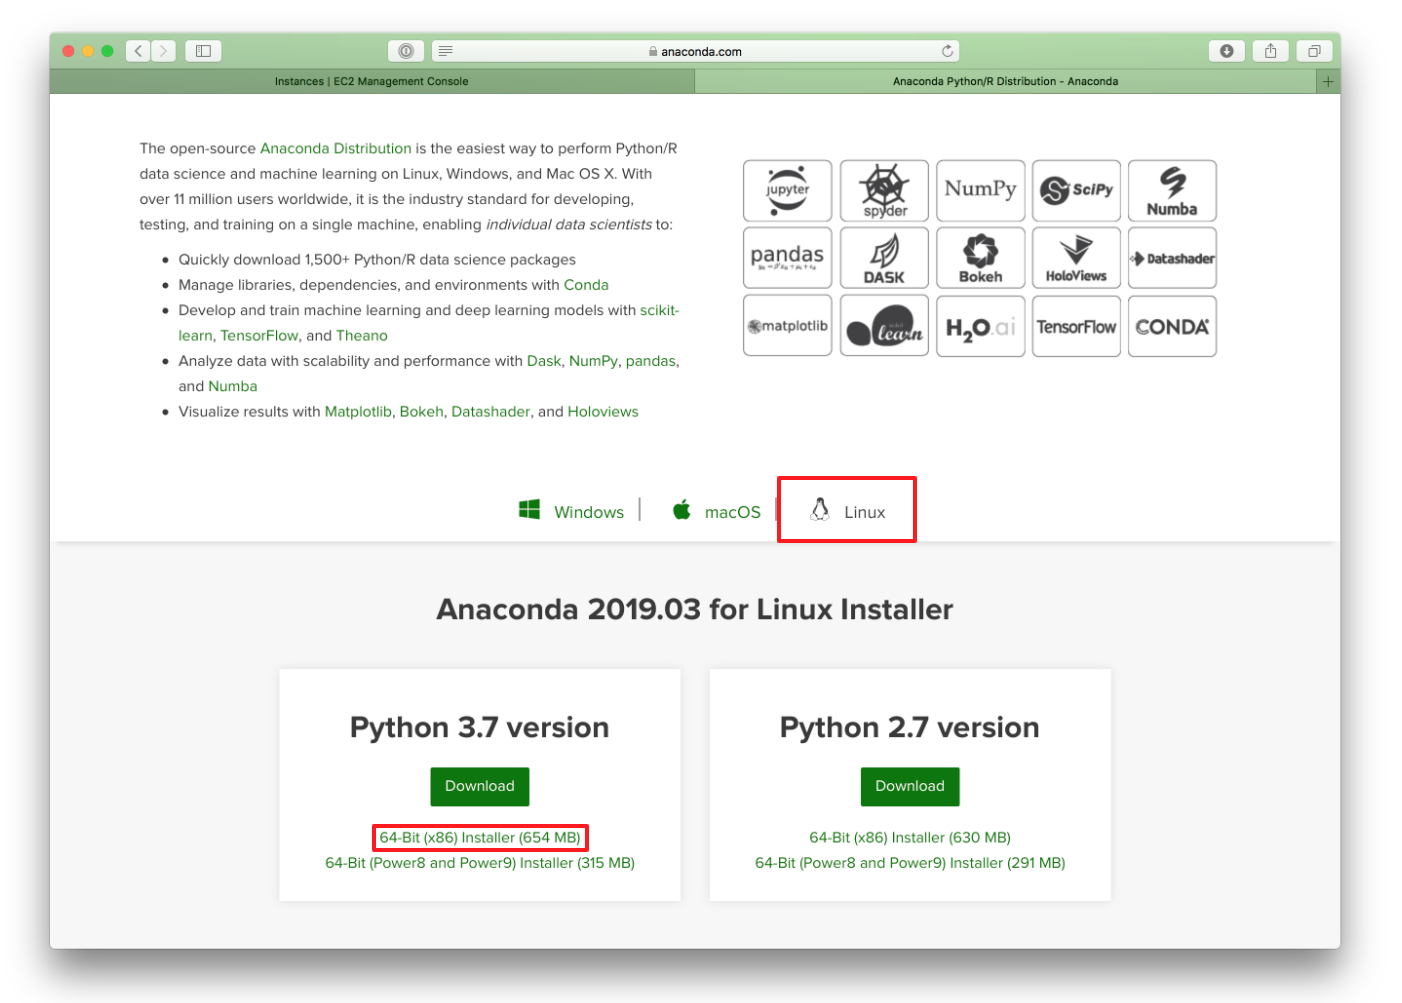This screenshot has width=1402, height=1003.
Task: Download the Python 3.7 version
Action: [480, 786]
